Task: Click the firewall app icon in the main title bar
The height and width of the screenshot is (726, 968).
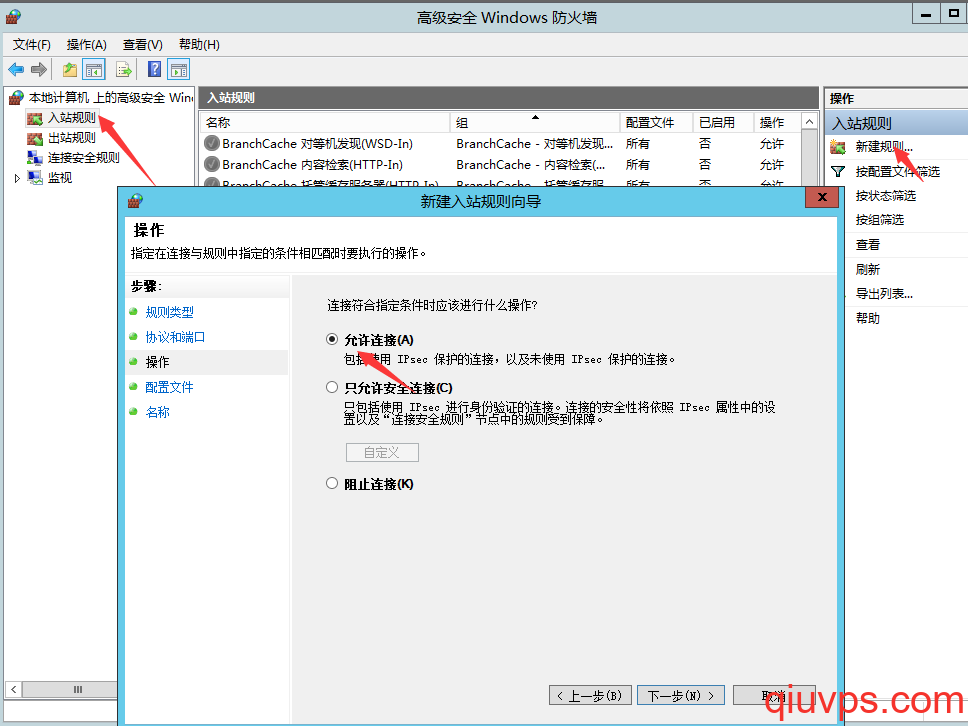Action: point(13,17)
